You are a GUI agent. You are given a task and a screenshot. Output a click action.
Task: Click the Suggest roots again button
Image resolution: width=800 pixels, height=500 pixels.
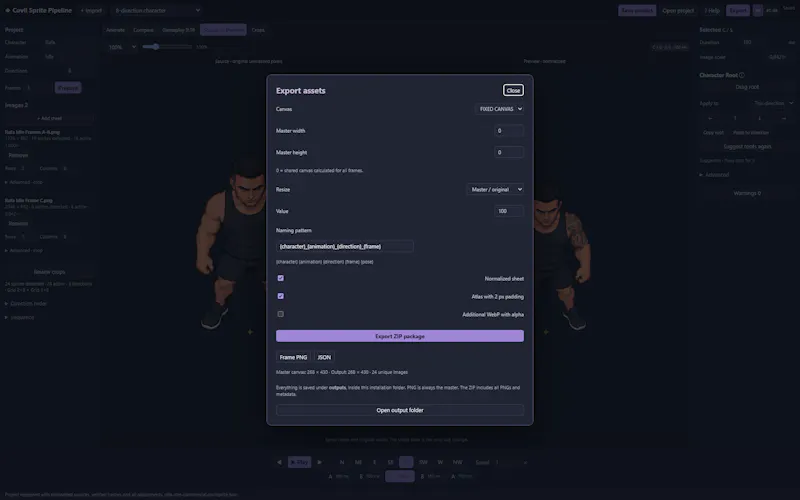[x=747, y=147]
